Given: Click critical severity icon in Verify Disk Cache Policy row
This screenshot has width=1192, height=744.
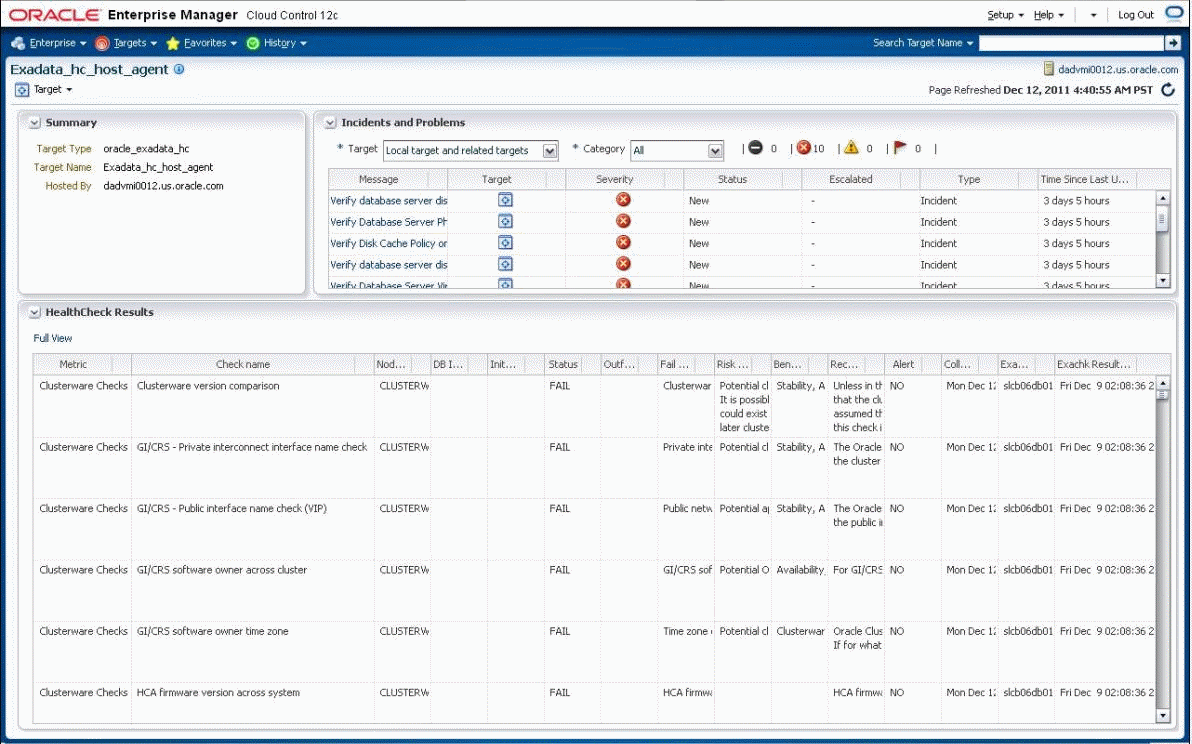Looking at the screenshot, I should (x=623, y=242).
